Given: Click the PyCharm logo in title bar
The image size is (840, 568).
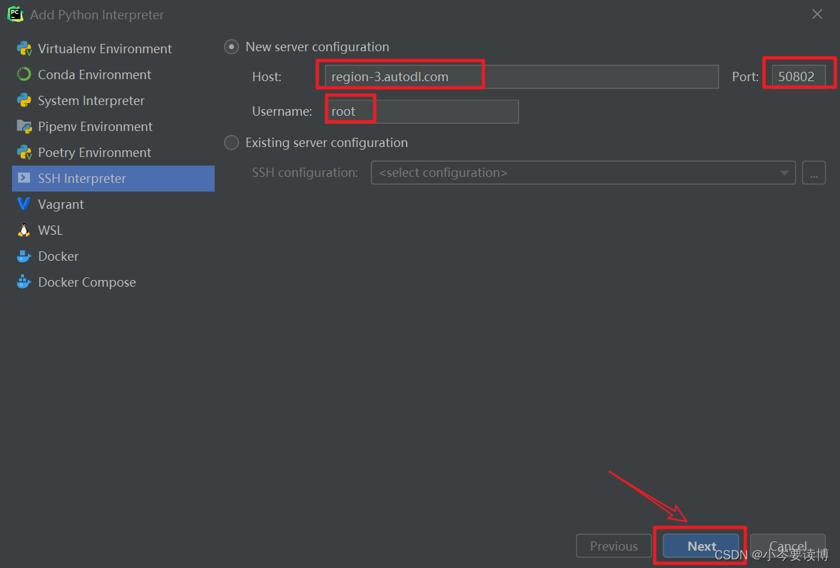Looking at the screenshot, I should click(15, 14).
